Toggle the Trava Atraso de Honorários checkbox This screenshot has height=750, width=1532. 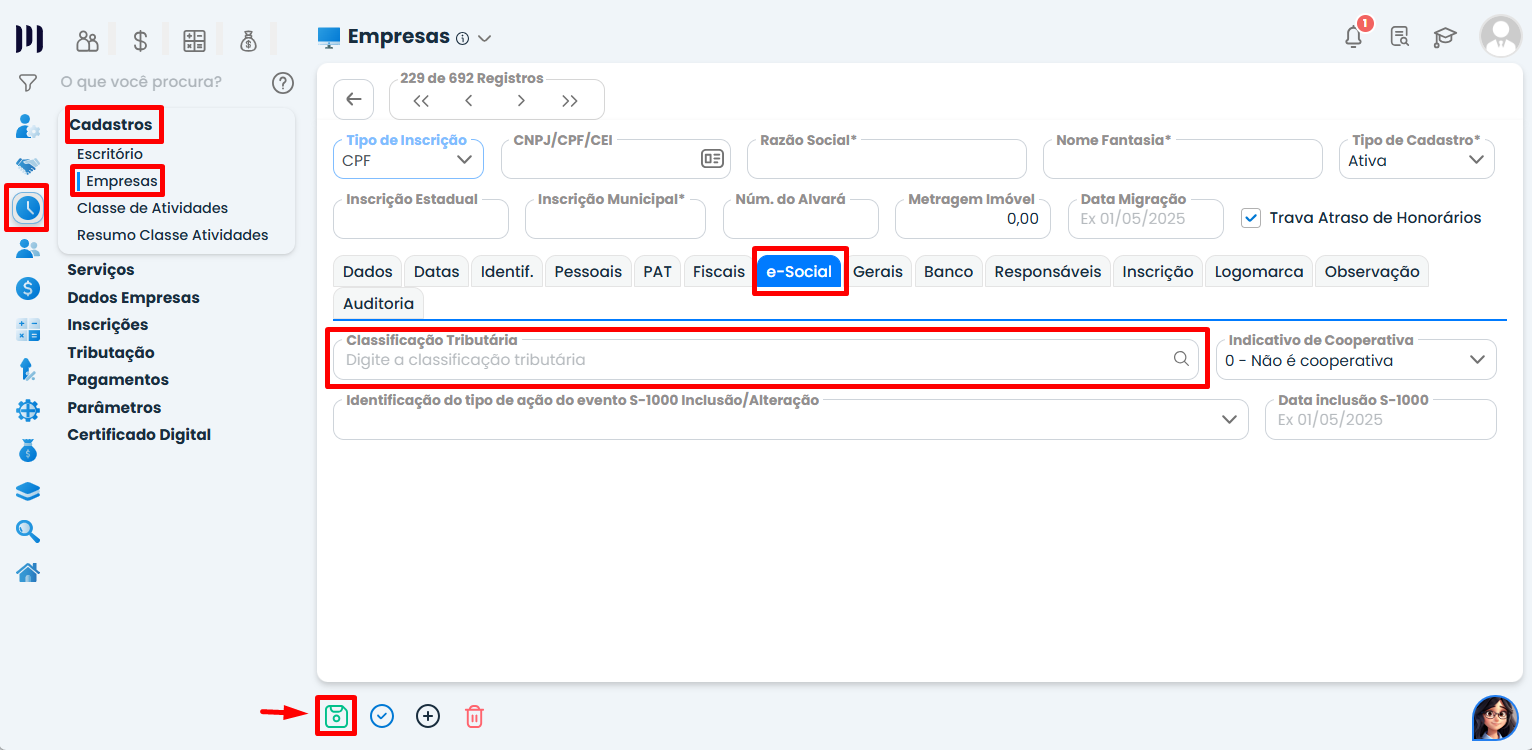tap(1251, 218)
